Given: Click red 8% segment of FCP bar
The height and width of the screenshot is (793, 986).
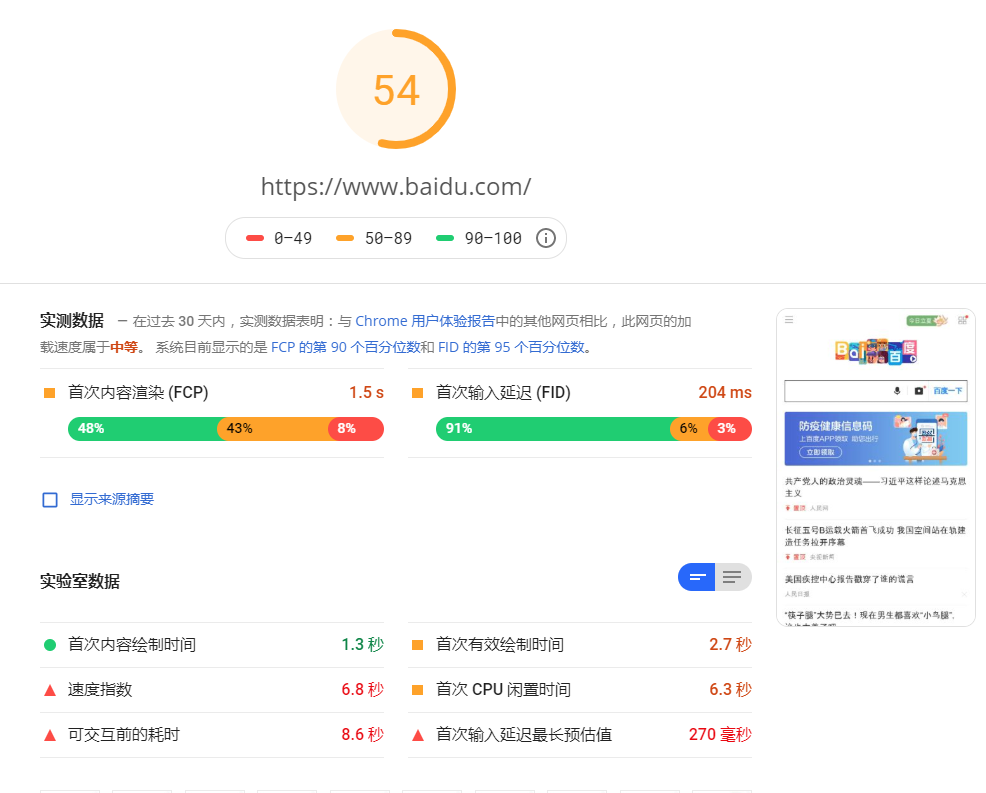Looking at the screenshot, I should [356, 429].
